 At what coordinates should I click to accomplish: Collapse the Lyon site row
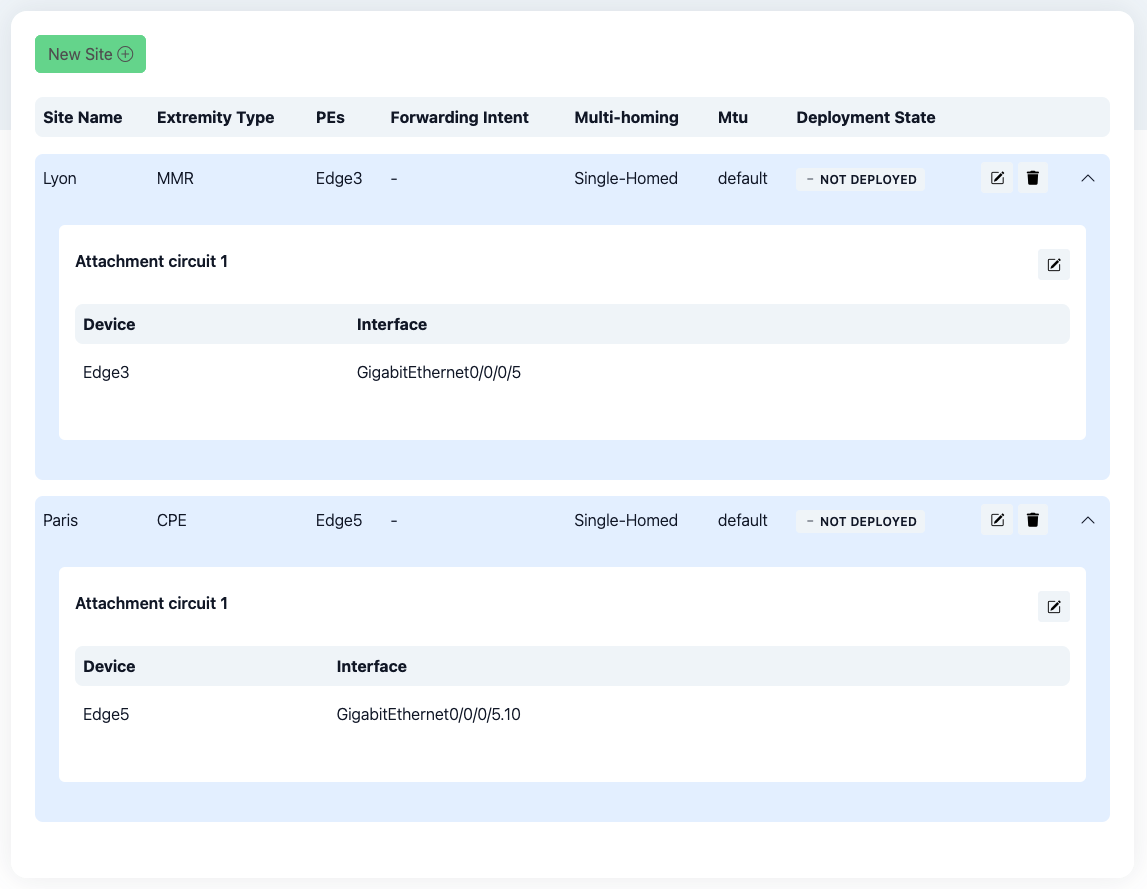click(1088, 178)
